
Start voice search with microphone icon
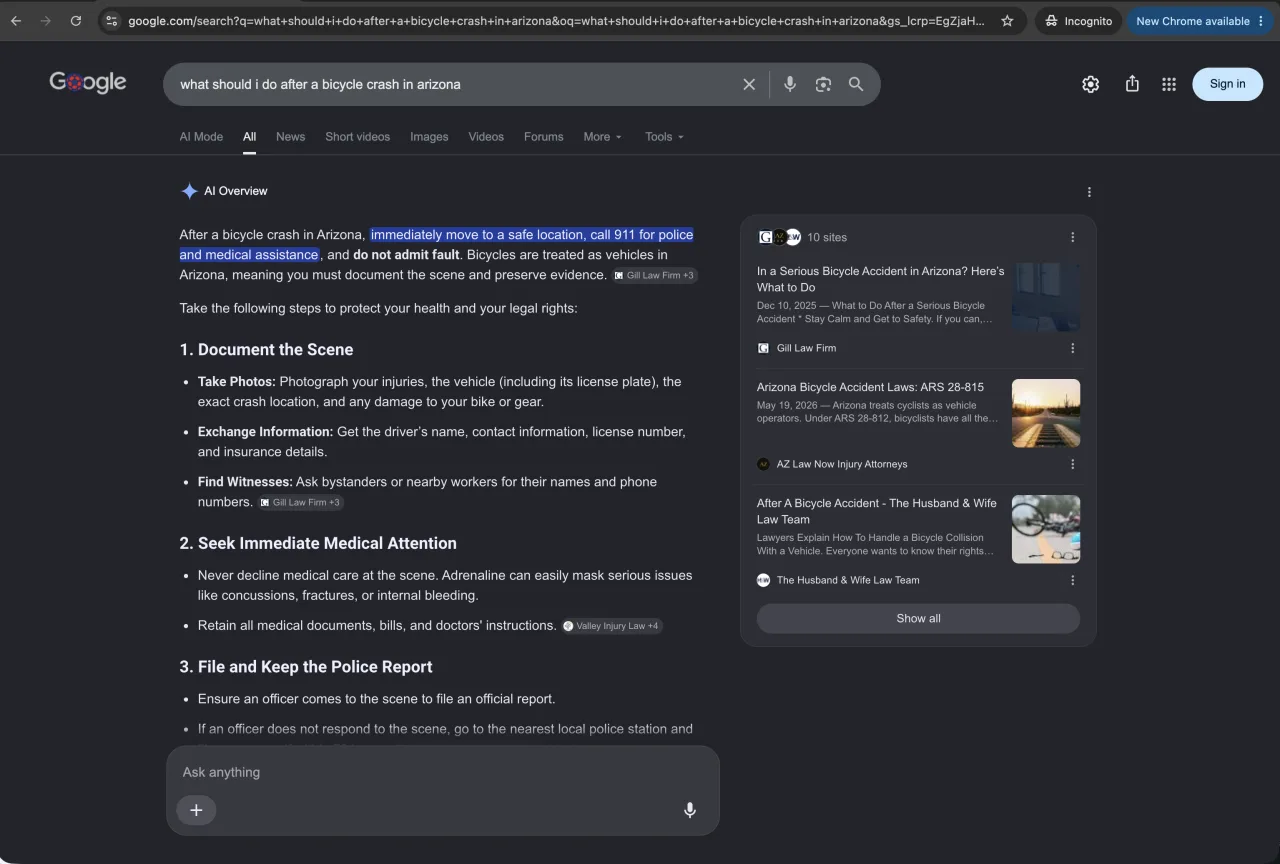tap(790, 85)
